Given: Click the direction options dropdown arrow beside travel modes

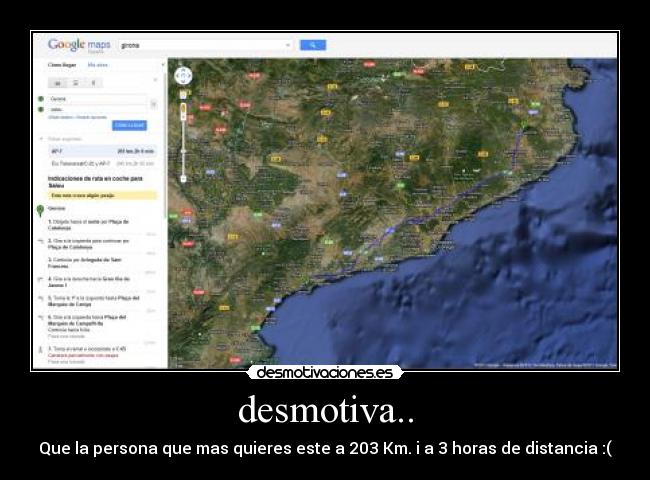Looking at the screenshot, I should click(155, 80).
